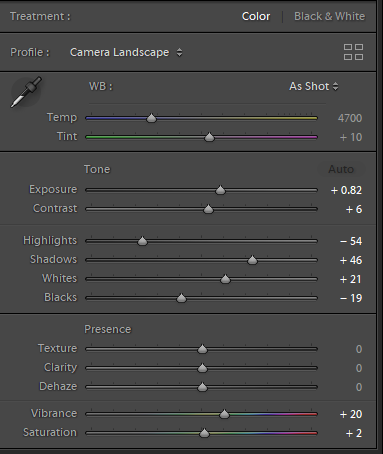Open the As Shot white balance dropdown

click(314, 86)
